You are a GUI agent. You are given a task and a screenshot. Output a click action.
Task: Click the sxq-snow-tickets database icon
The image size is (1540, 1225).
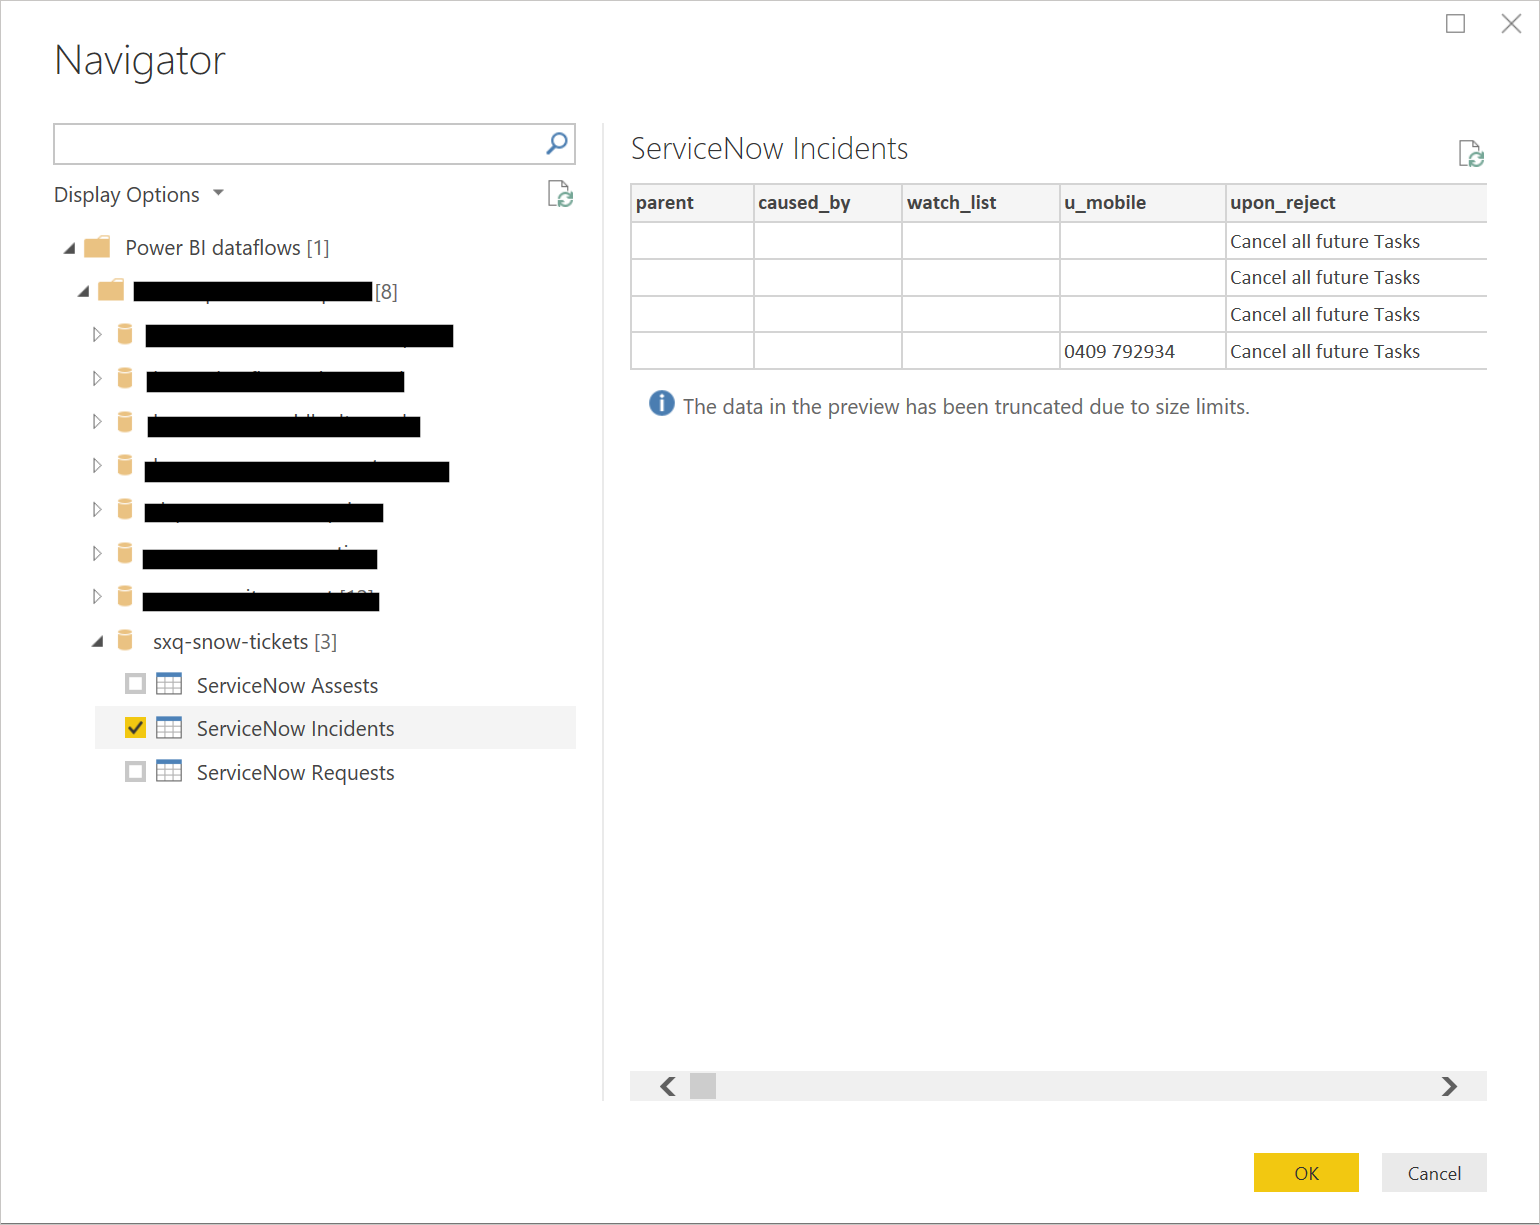(x=125, y=640)
